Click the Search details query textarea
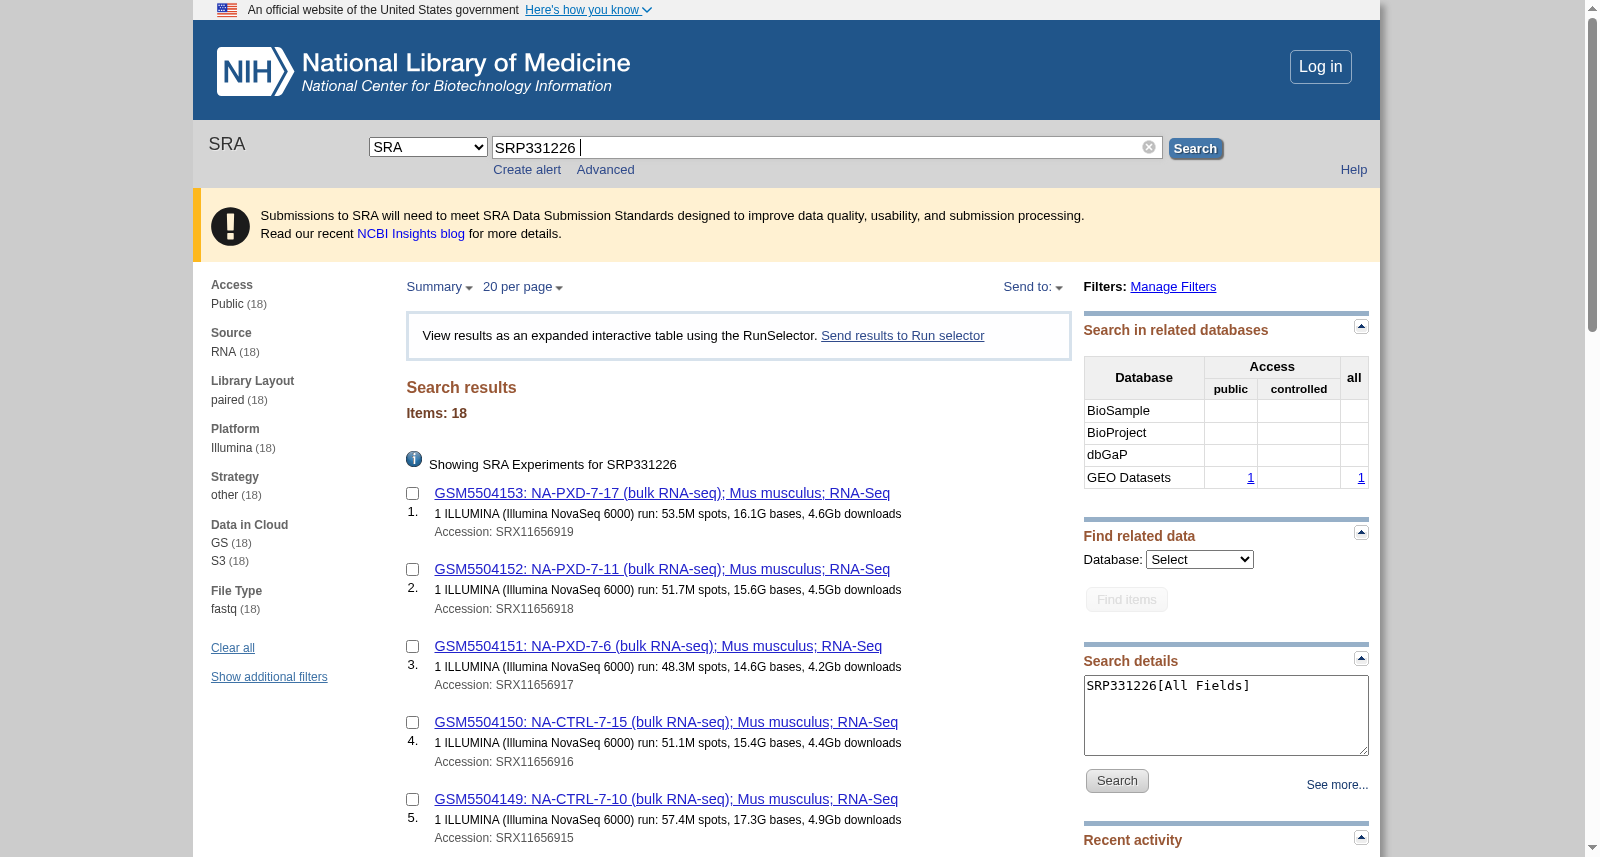Screen dimensions: 1600x857 [x=1226, y=715]
